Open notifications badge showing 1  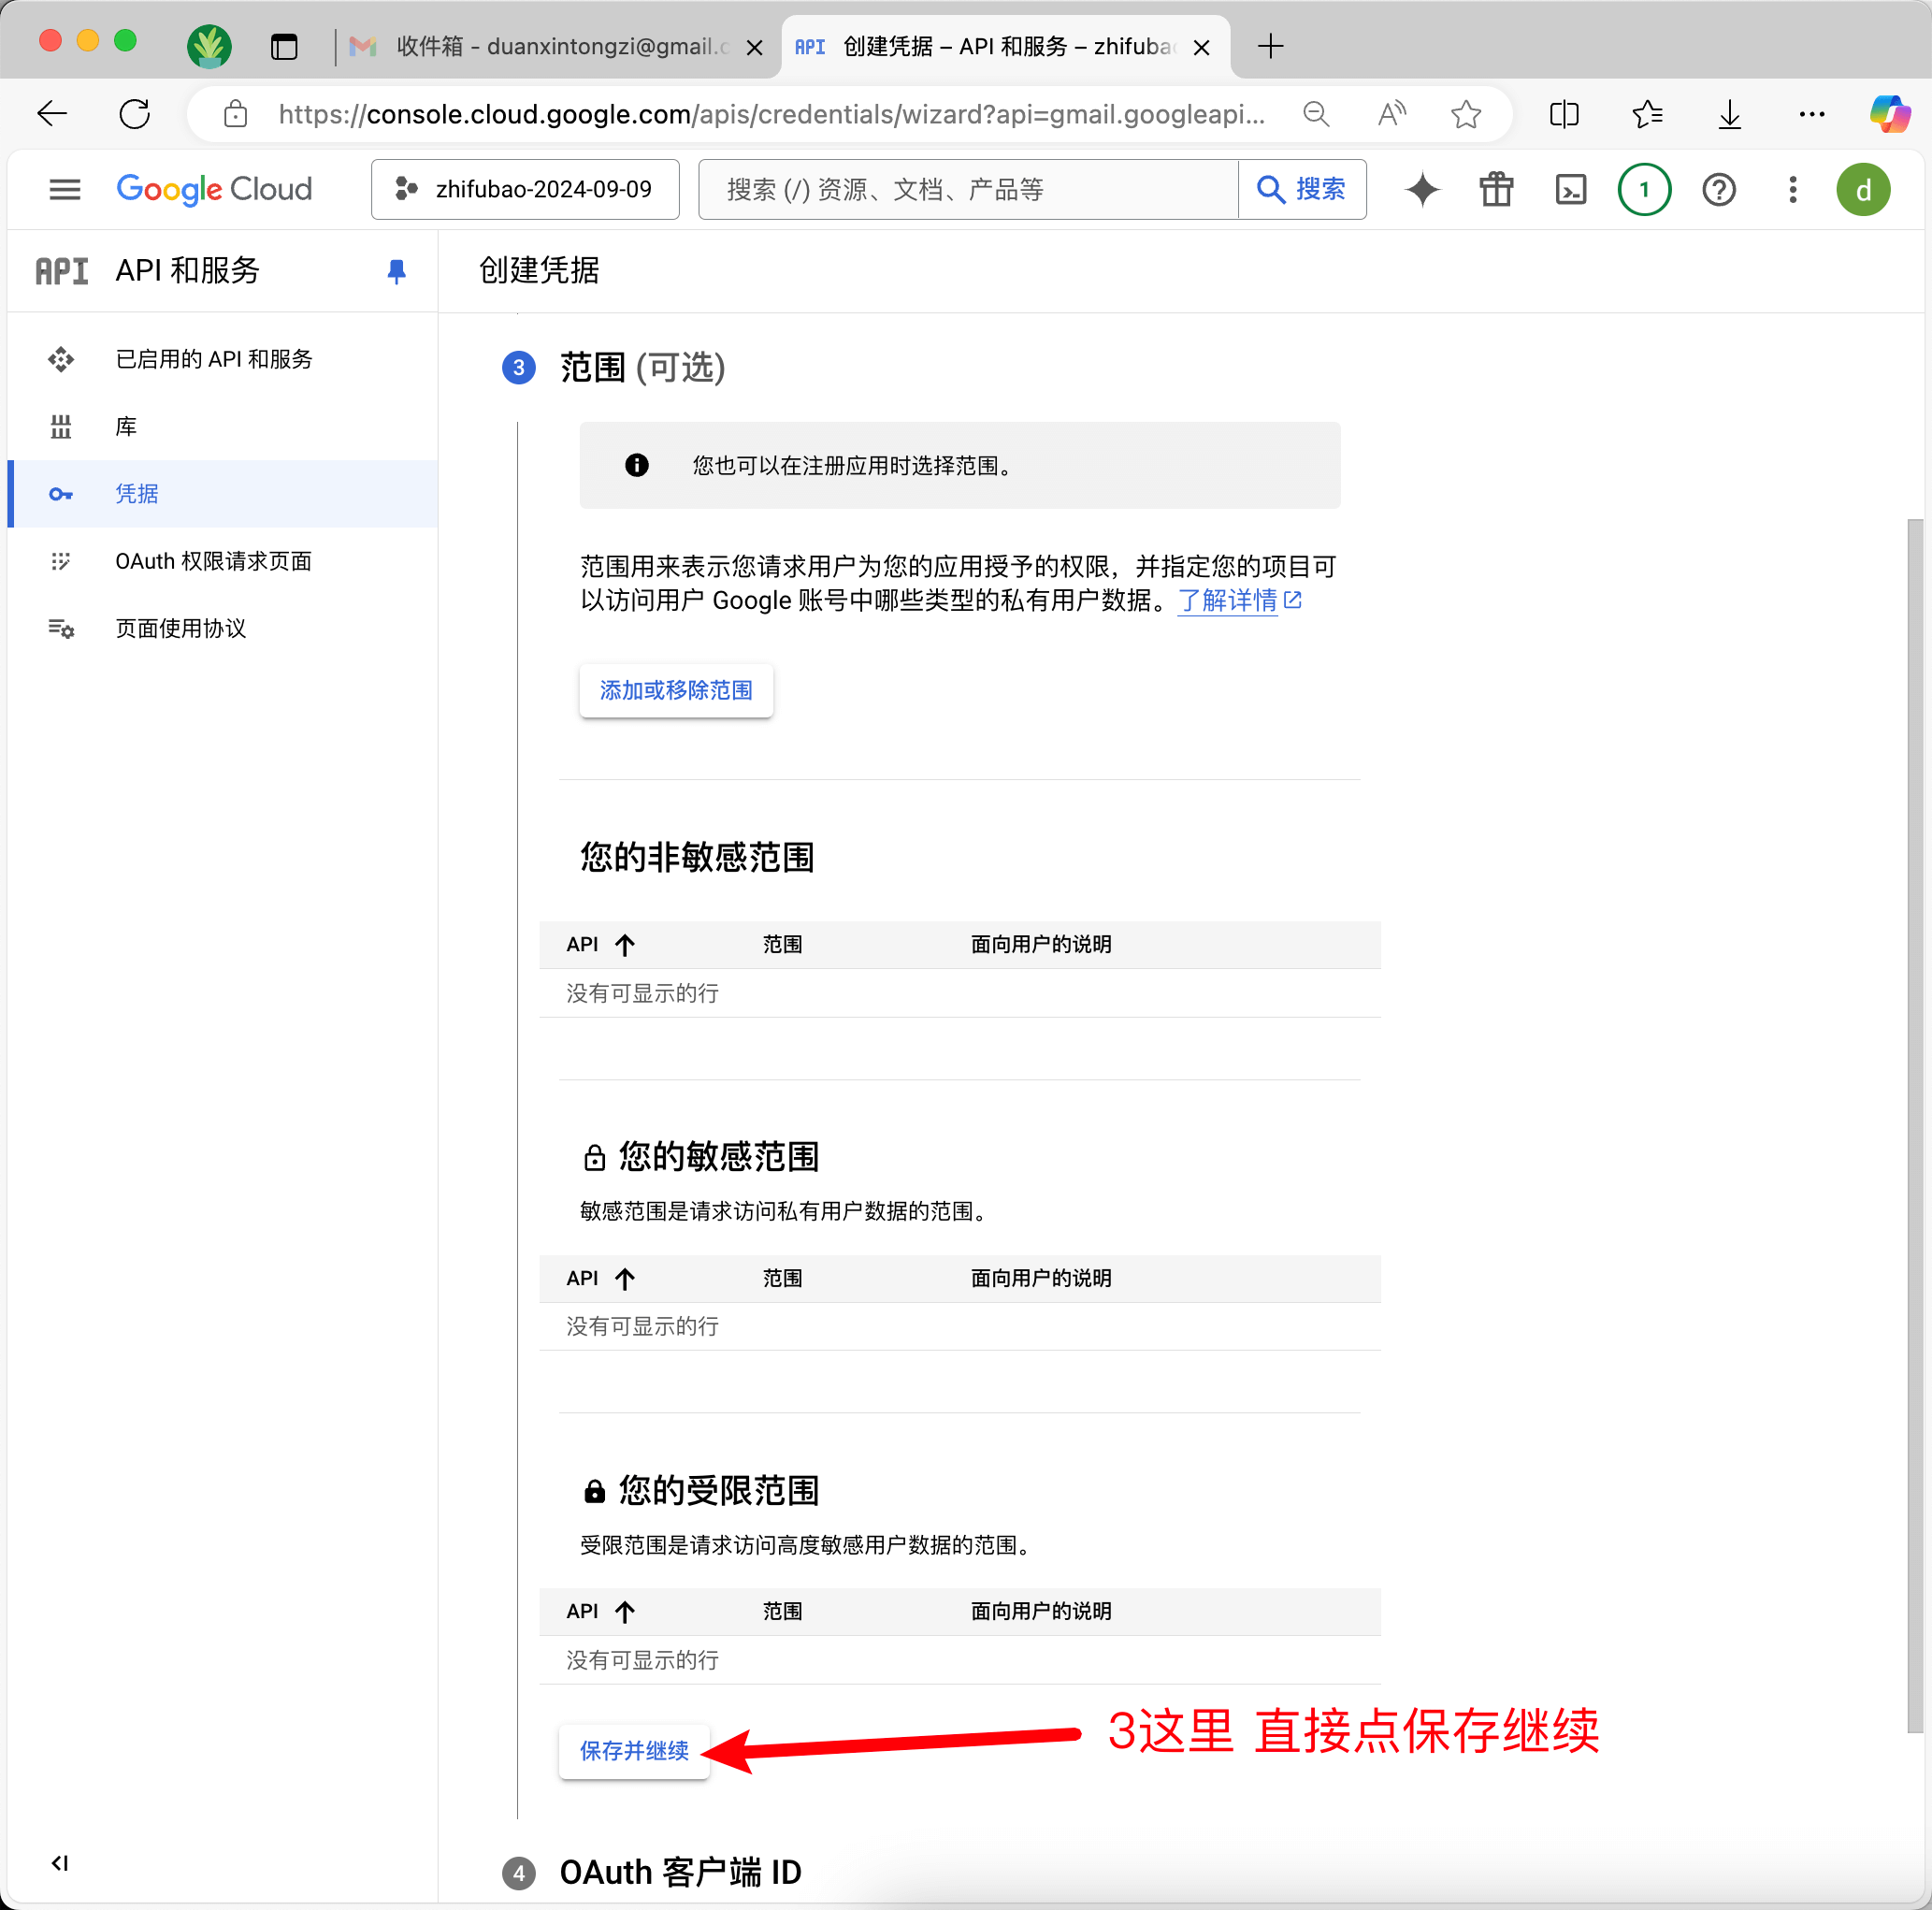pos(1643,189)
